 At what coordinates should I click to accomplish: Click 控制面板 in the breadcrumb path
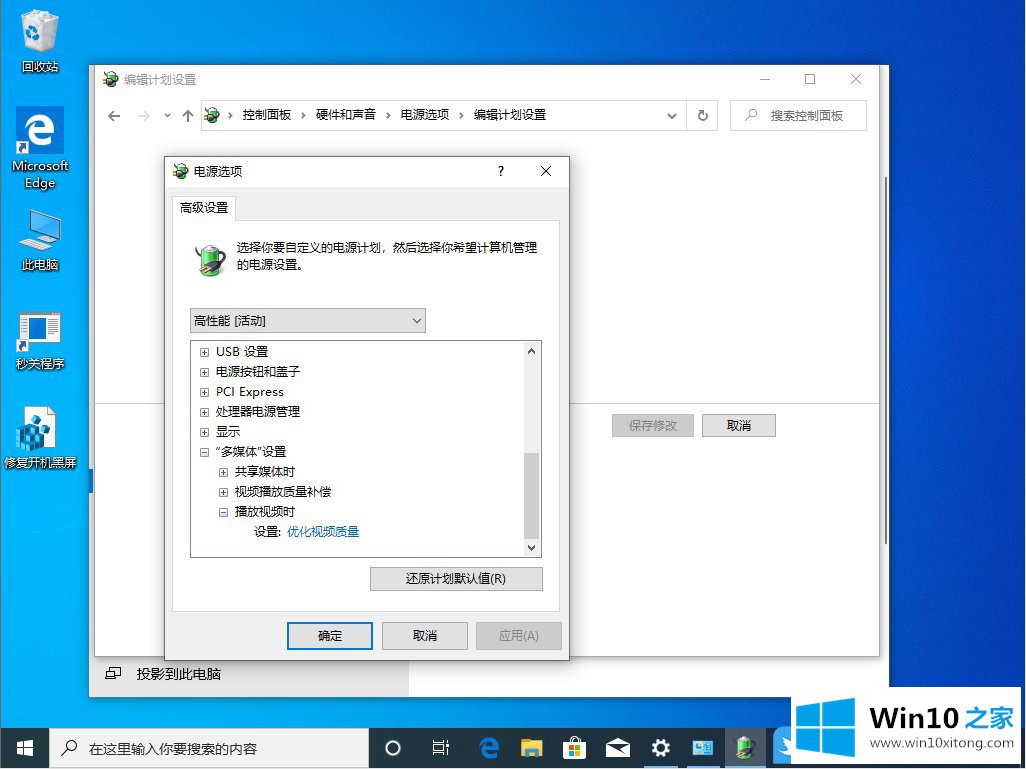click(x=266, y=115)
